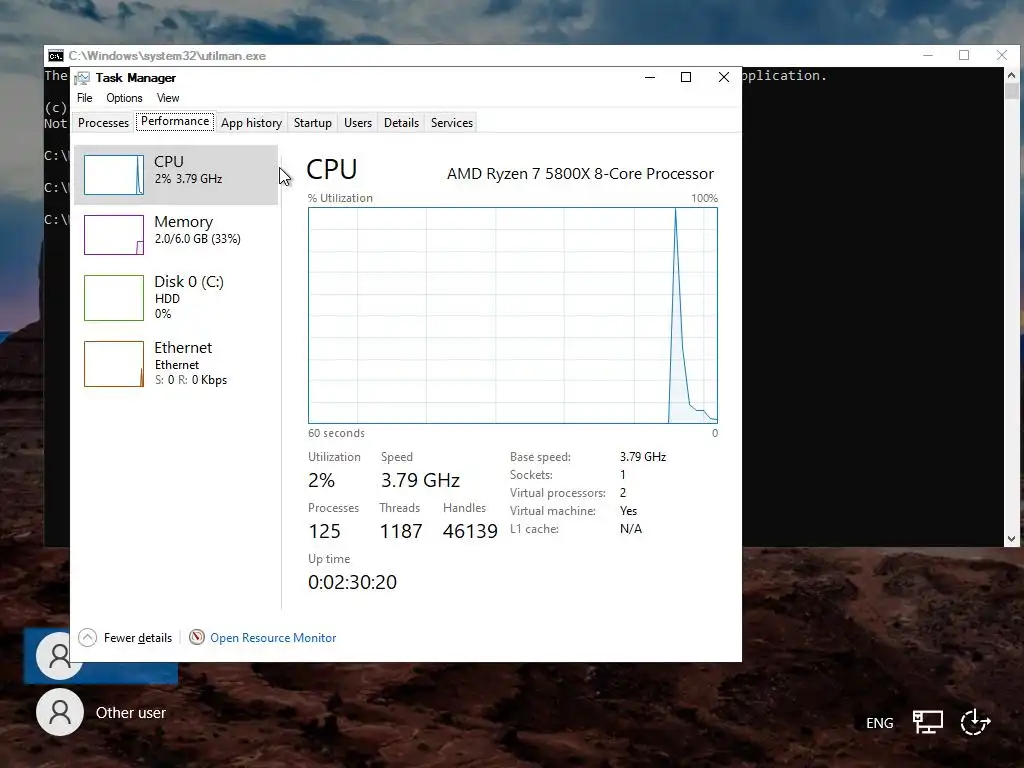
Task: Click the command prompt window icon
Action: click(56, 56)
